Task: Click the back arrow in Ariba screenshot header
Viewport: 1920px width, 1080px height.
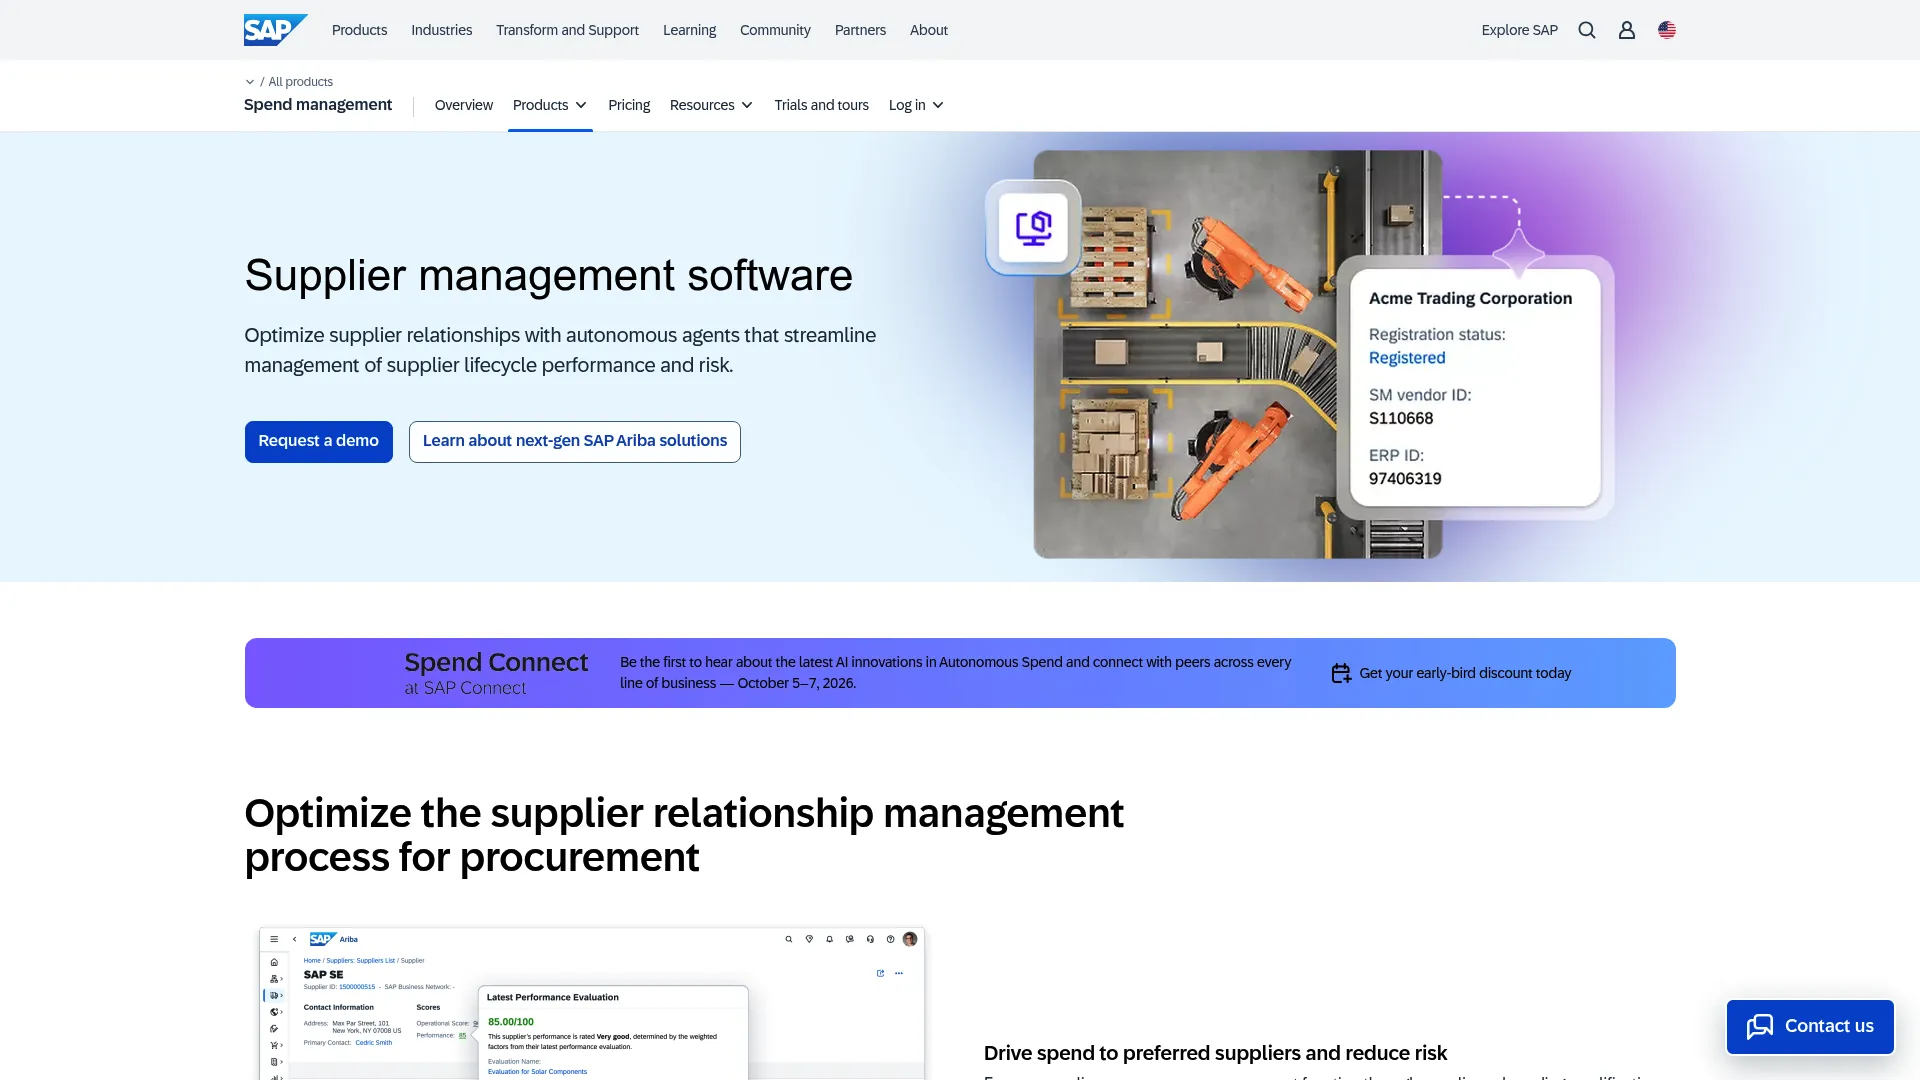Action: (x=294, y=939)
